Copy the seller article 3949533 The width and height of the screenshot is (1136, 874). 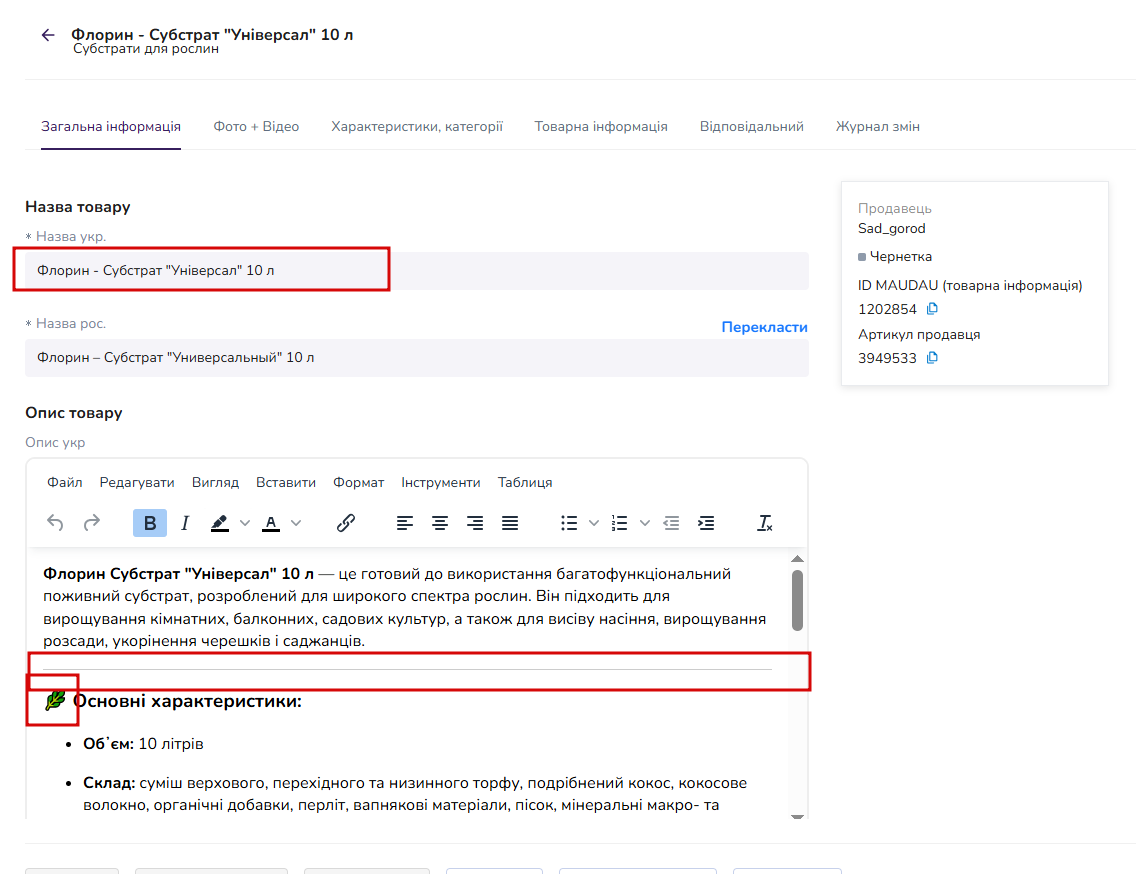pyautogui.click(x=932, y=358)
